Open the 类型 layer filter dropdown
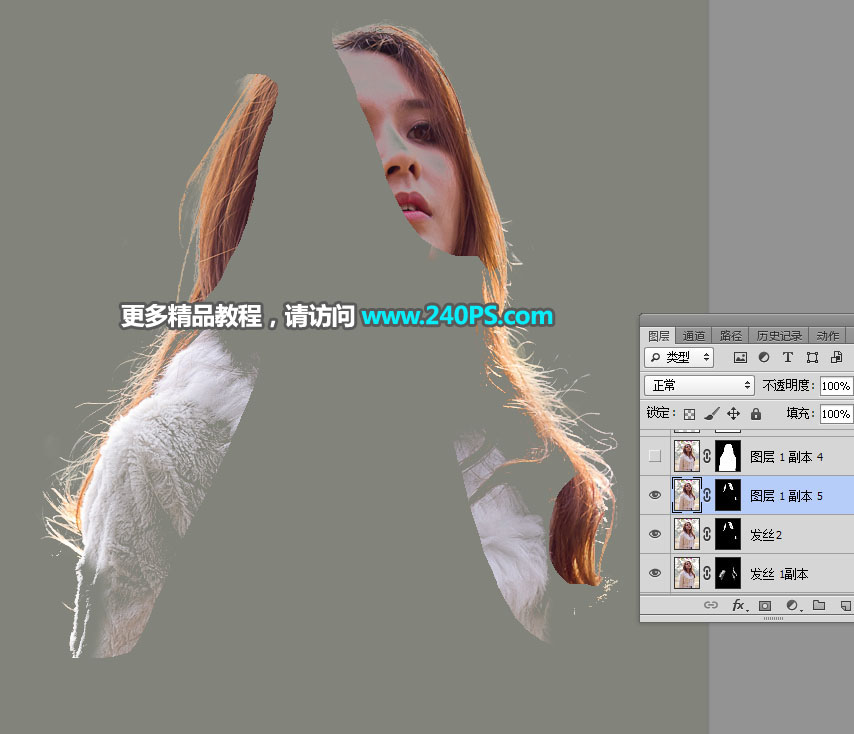Image resolution: width=854 pixels, height=734 pixels. [x=679, y=357]
